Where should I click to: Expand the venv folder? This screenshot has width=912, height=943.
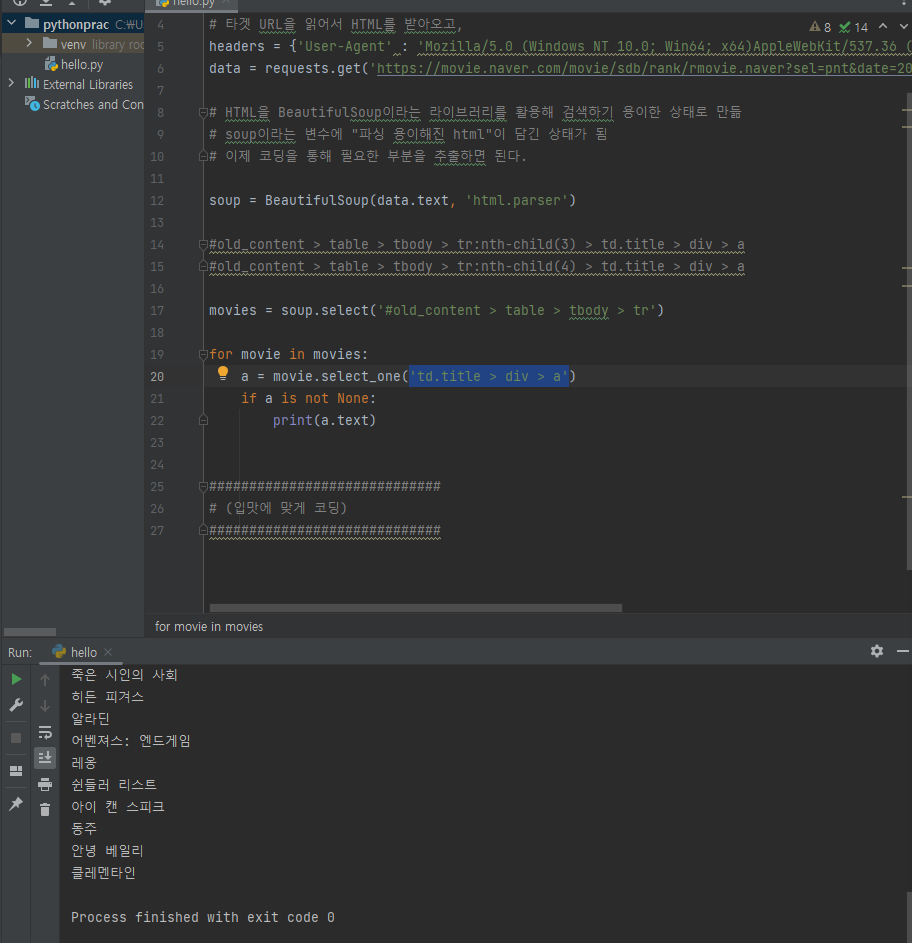(x=29, y=43)
